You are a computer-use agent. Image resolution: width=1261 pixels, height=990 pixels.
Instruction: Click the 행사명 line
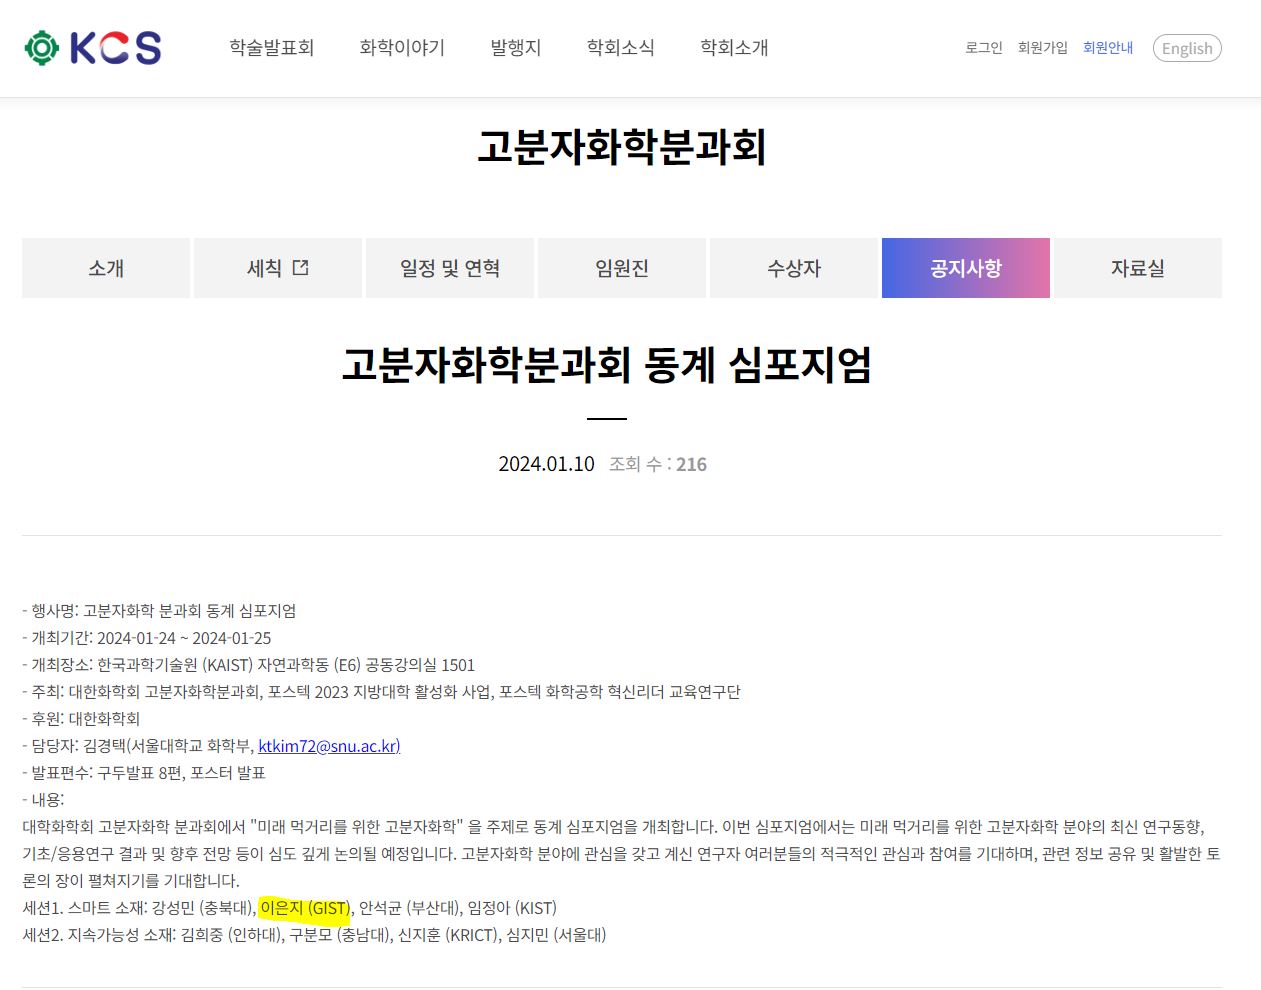(x=159, y=611)
